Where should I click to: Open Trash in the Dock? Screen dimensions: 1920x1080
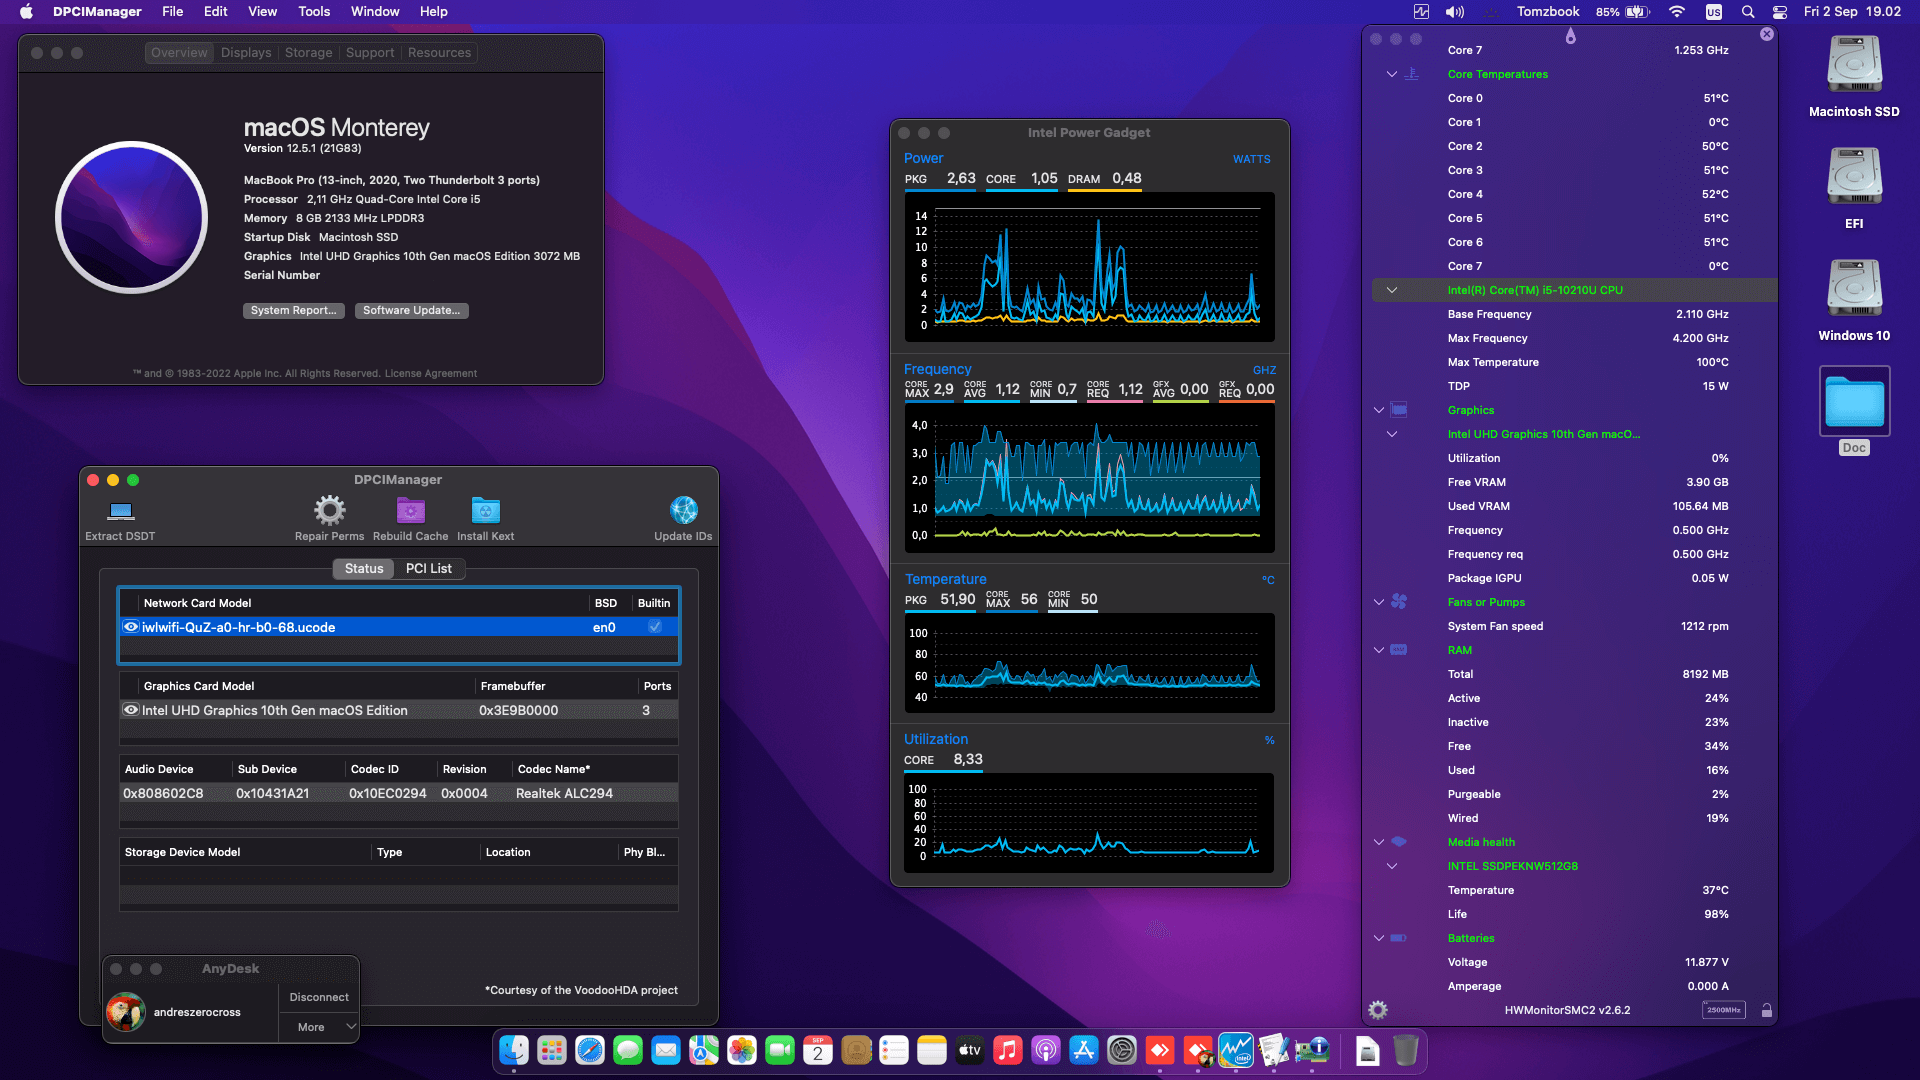[1406, 1050]
